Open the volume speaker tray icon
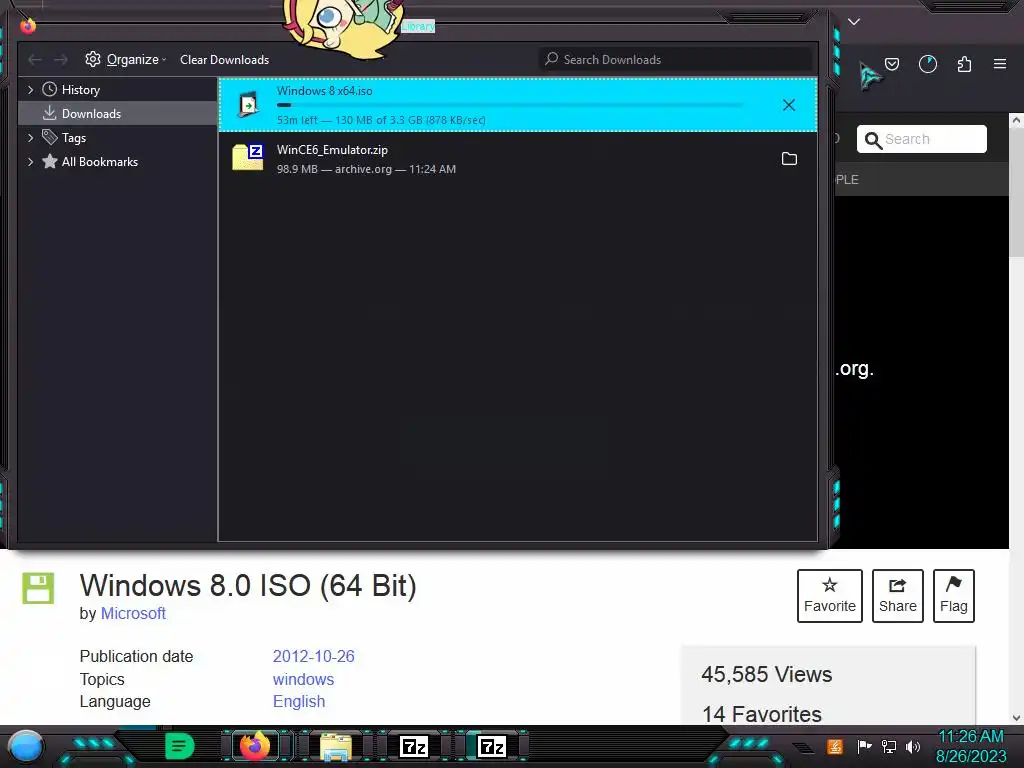The width and height of the screenshot is (1024, 768). (x=913, y=746)
